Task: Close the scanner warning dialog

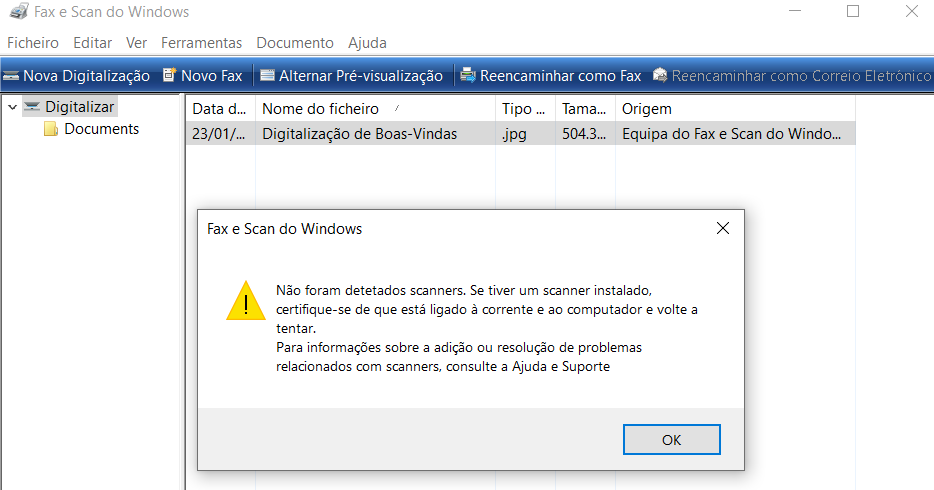Action: [x=723, y=228]
